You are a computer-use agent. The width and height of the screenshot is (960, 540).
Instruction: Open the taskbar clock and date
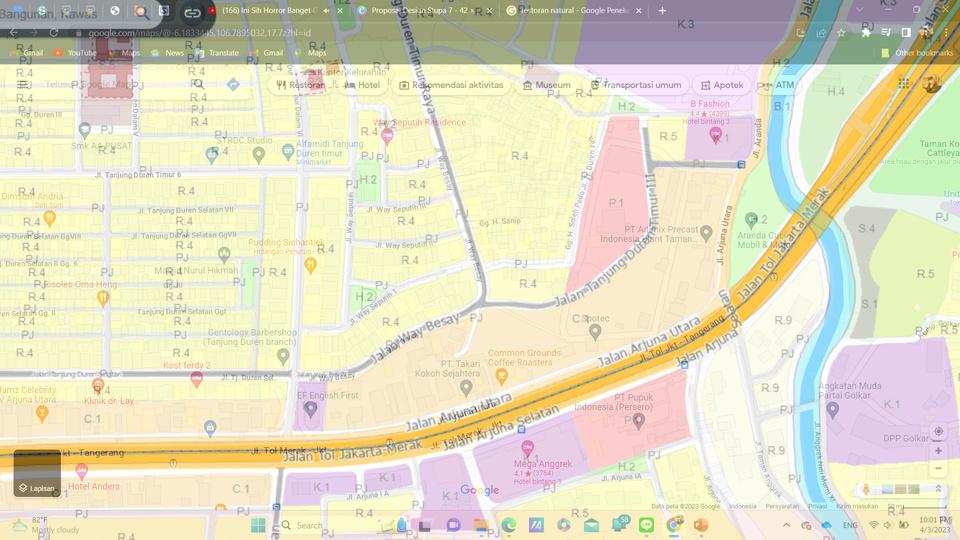[935, 525]
